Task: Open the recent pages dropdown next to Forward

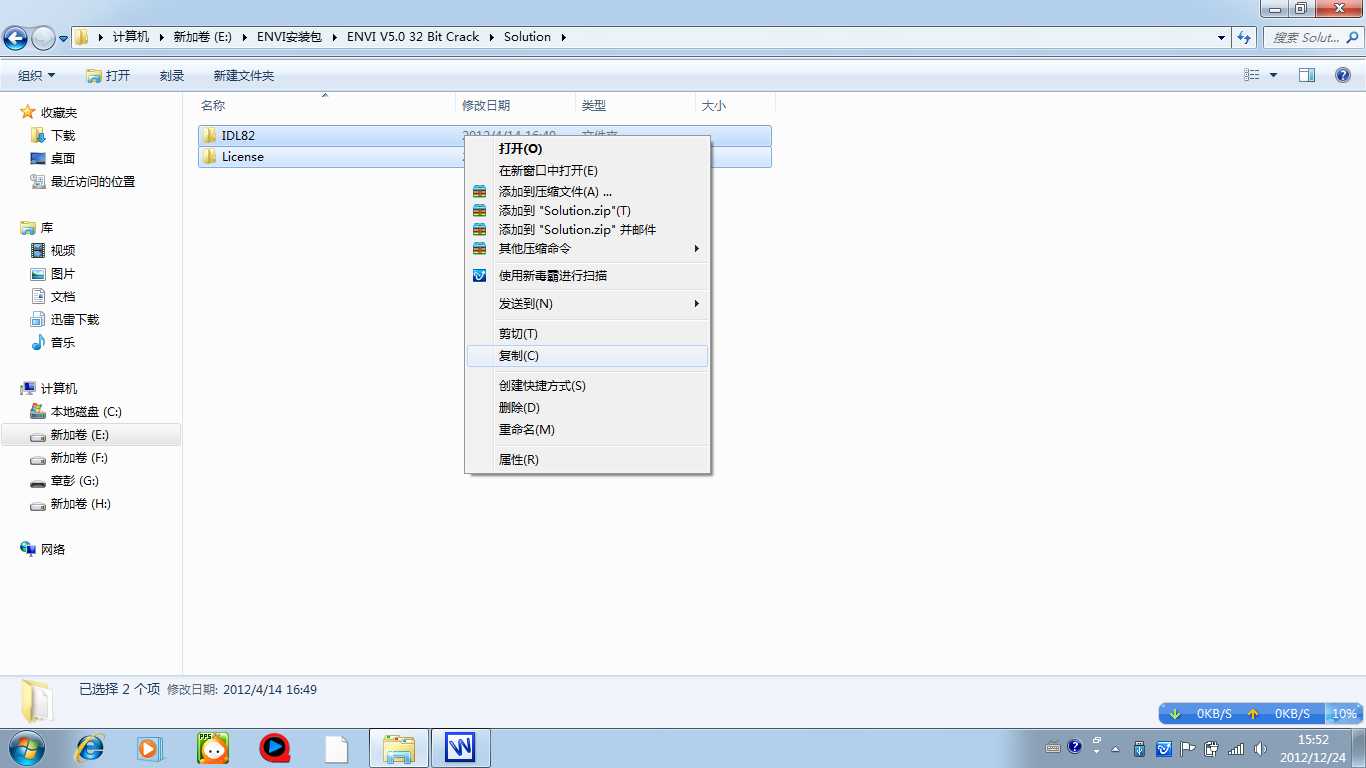Action: [x=64, y=38]
